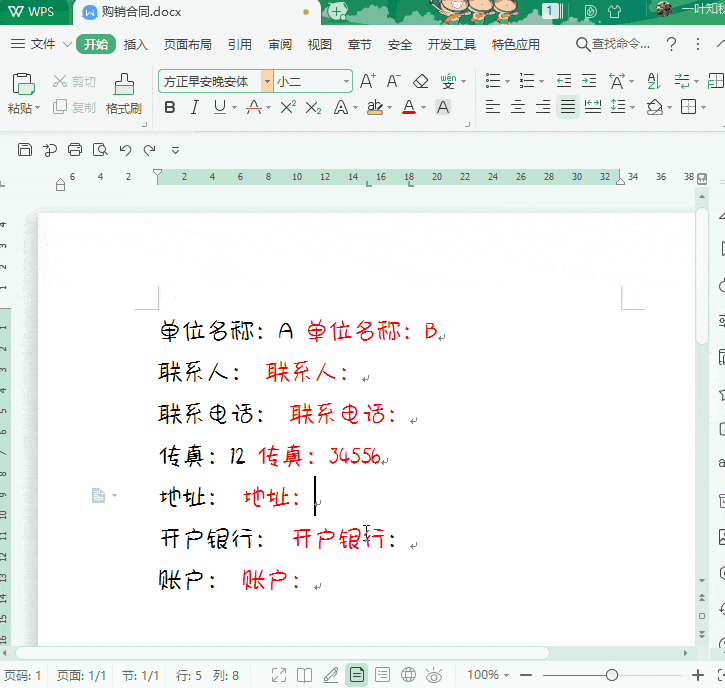Toggle italic formatting
This screenshot has width=725, height=688.
point(194,107)
